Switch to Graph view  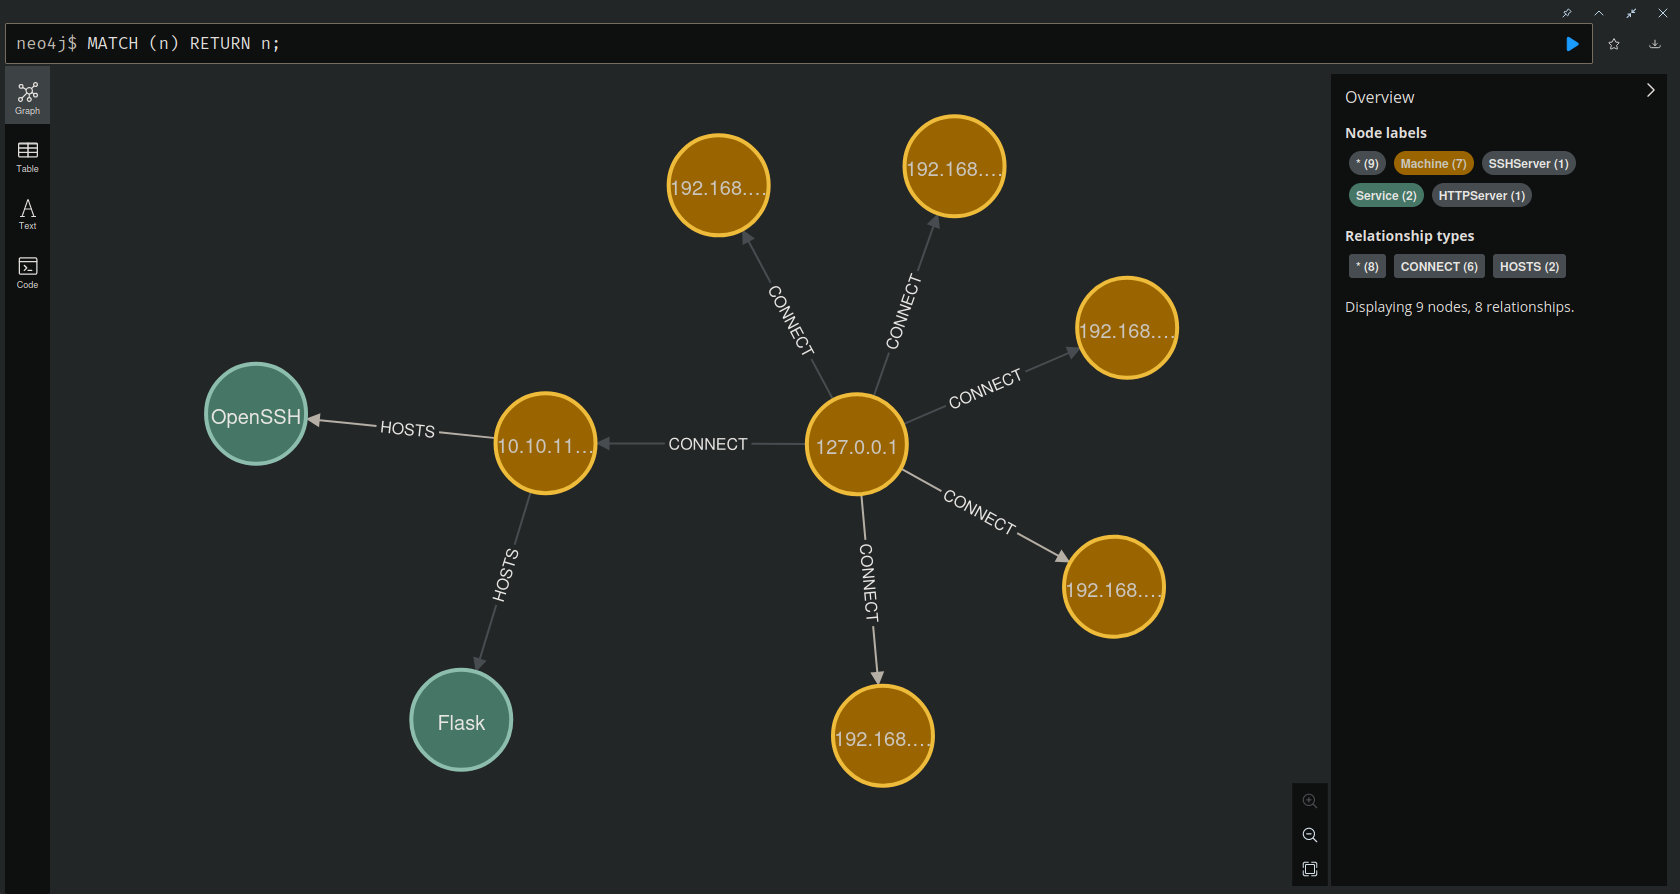(x=28, y=97)
